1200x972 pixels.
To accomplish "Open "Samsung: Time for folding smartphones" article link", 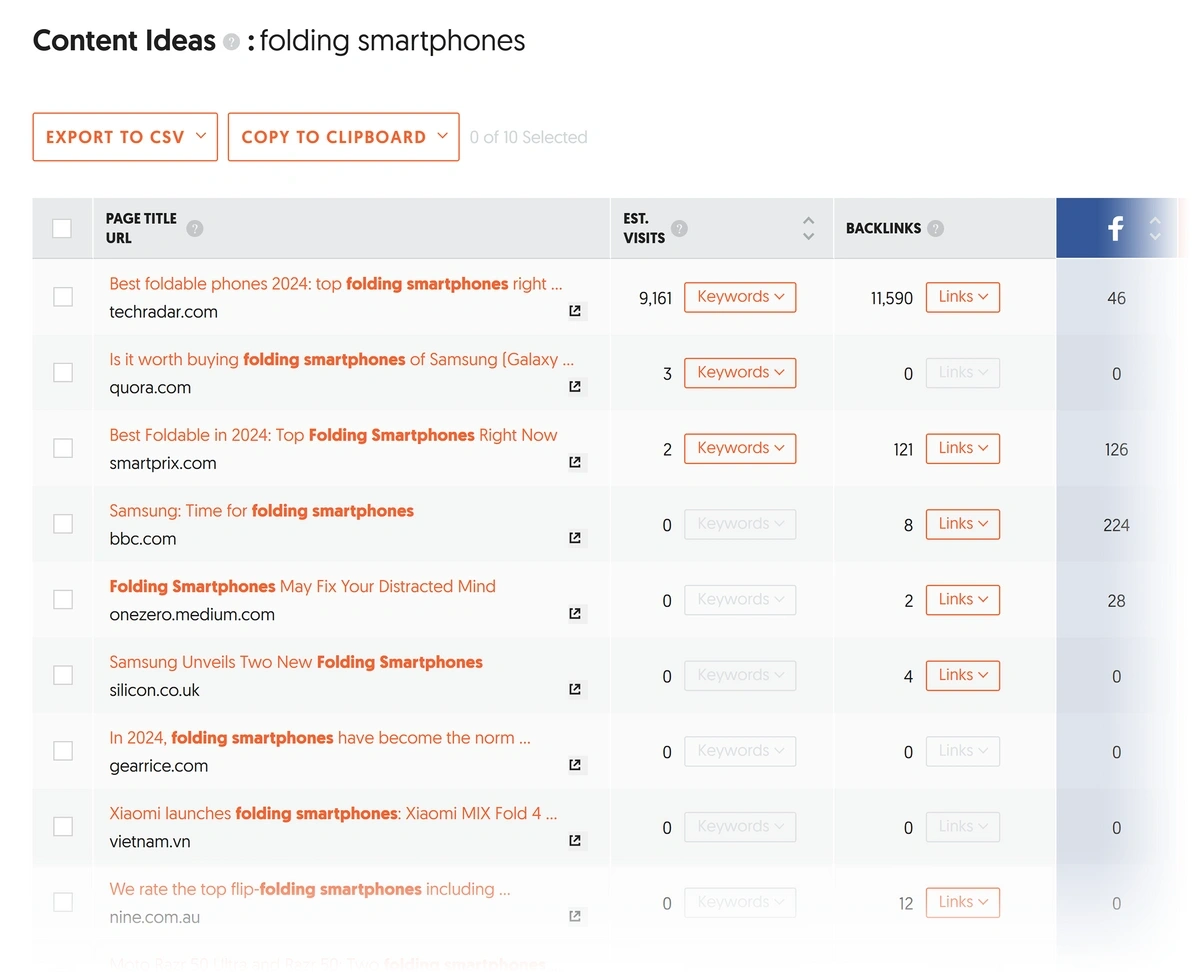I will [x=261, y=510].
